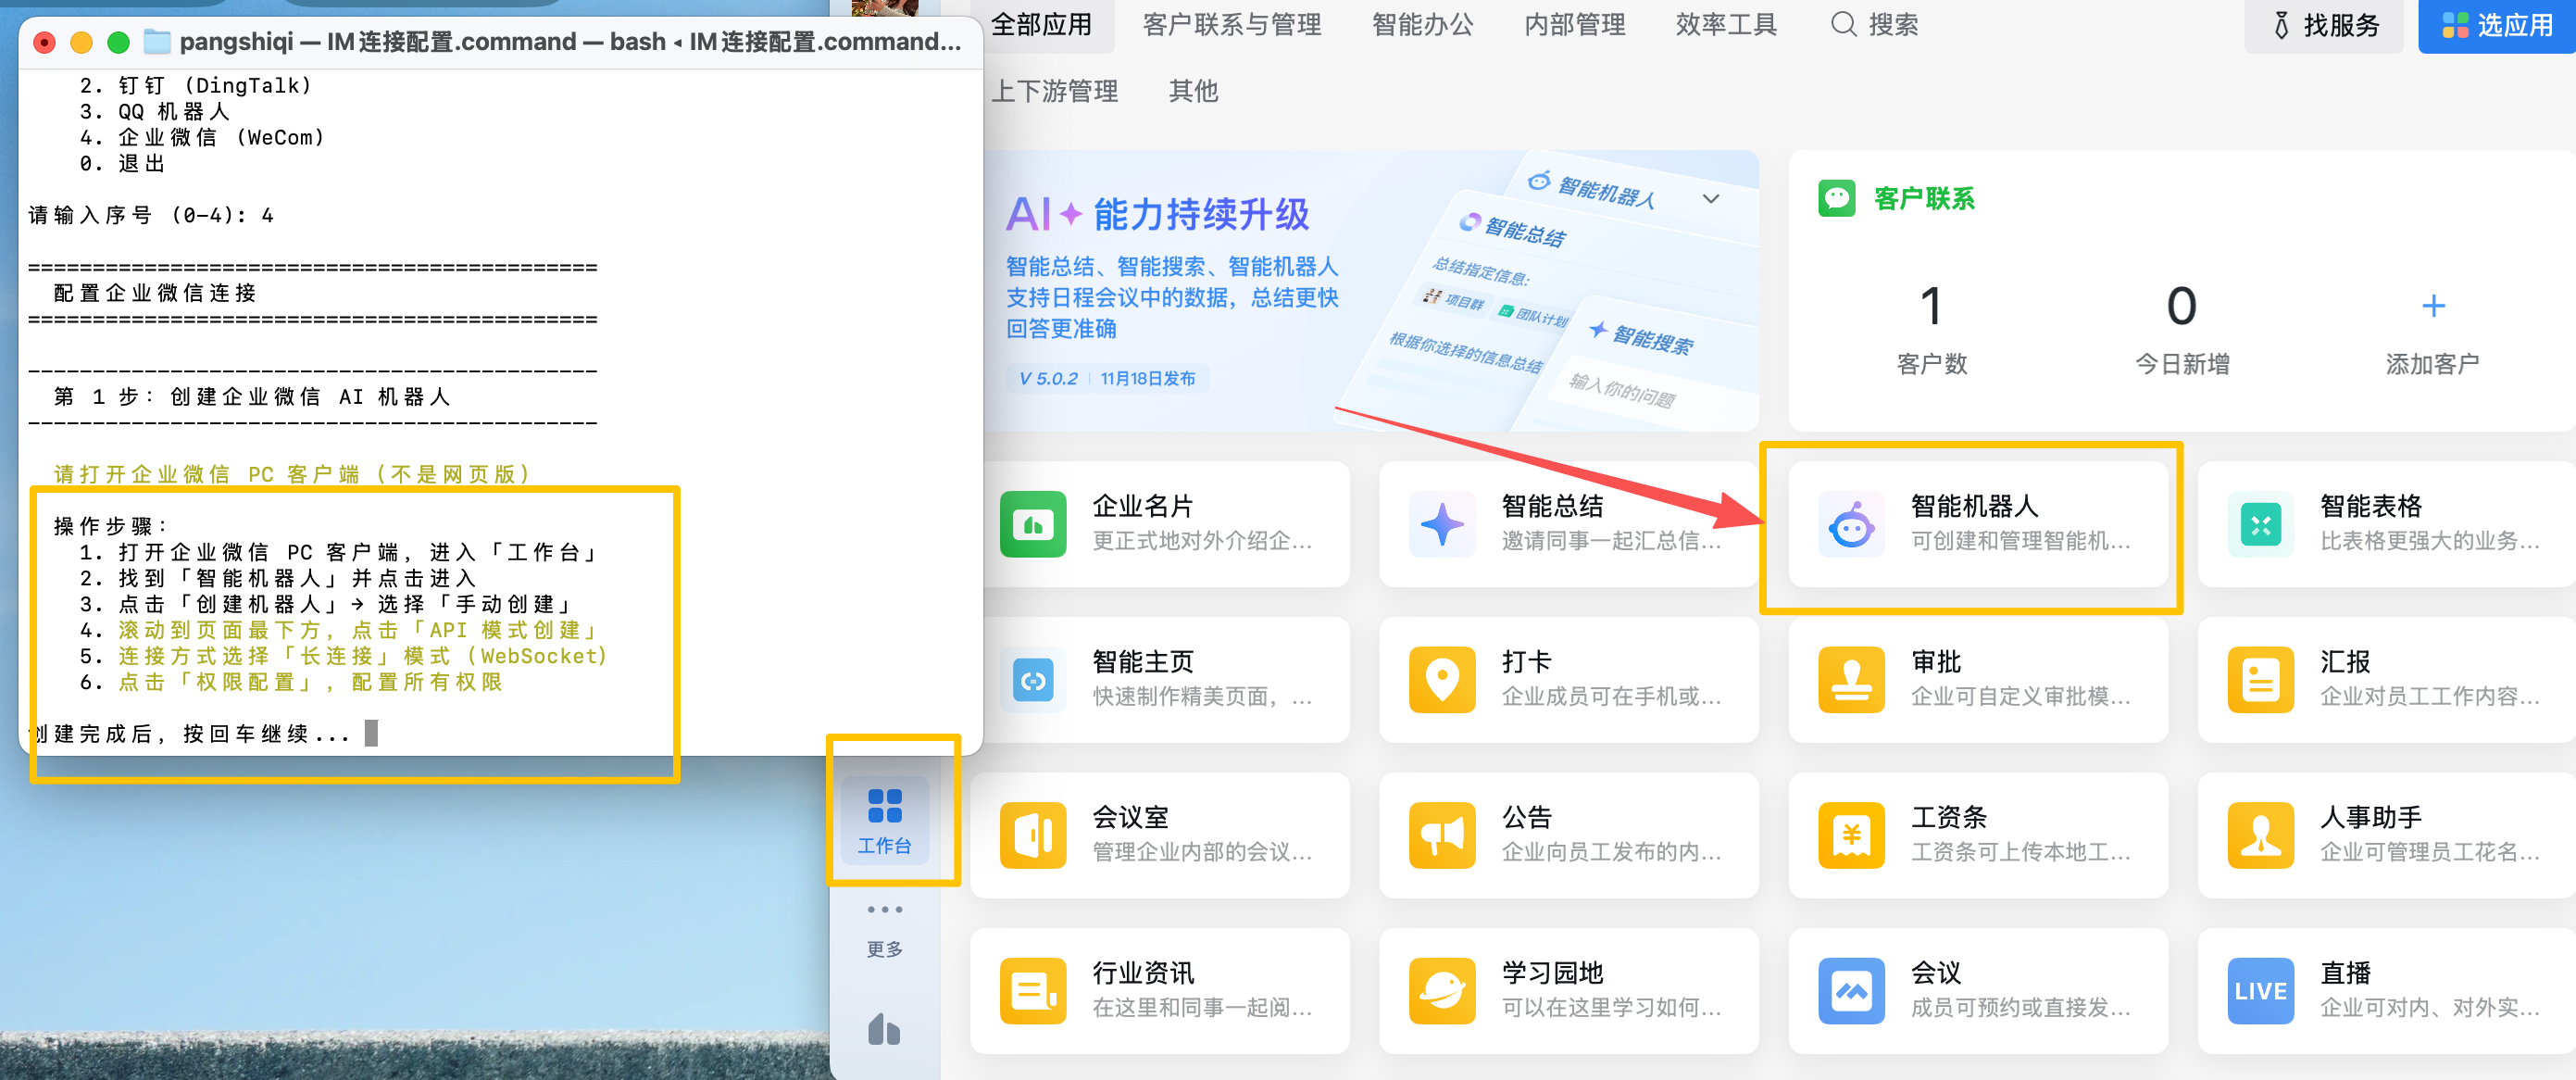Viewport: 2576px width, 1080px height.
Task: Open the 智能机器人 app icon
Action: [1851, 524]
